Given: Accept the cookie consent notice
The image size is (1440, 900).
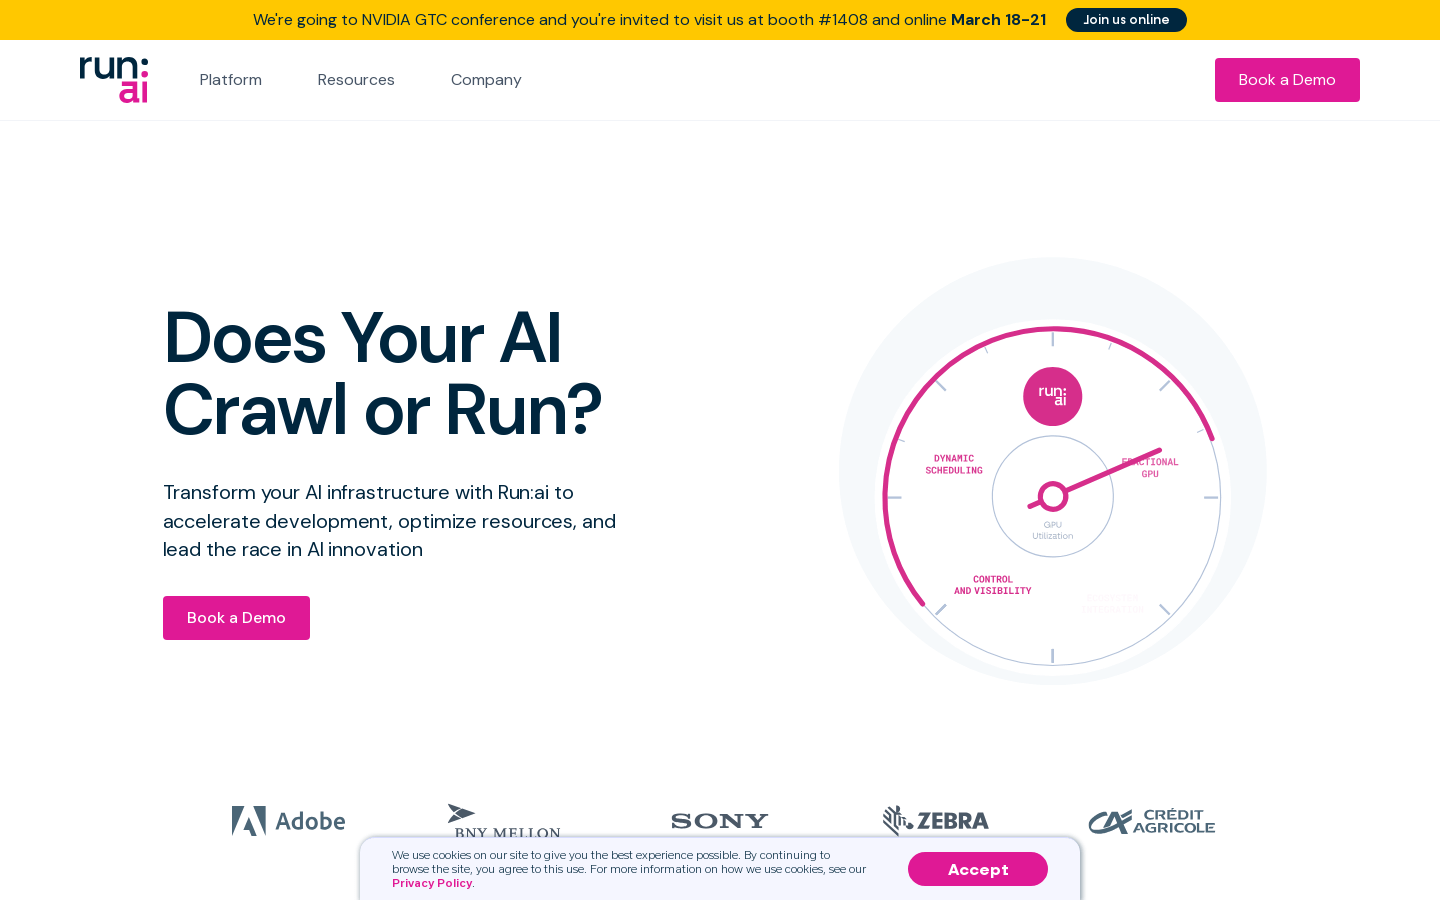Looking at the screenshot, I should [x=977, y=869].
